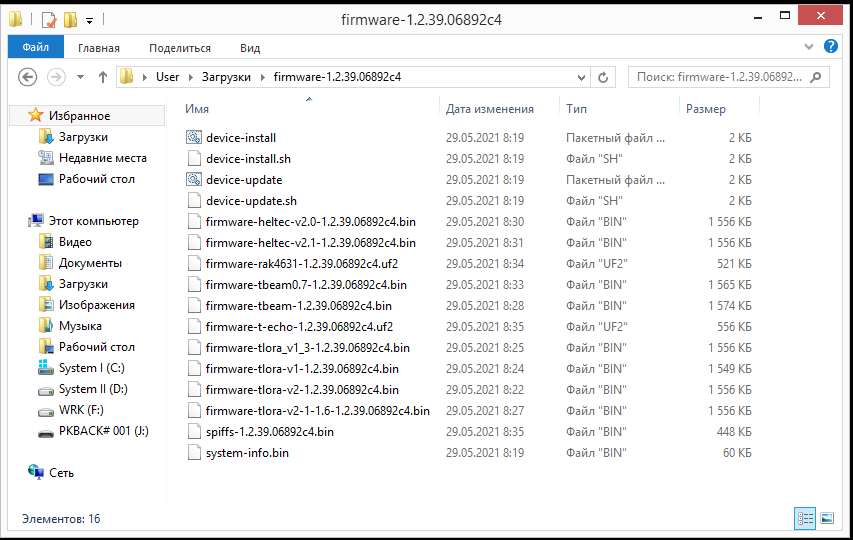Select the device-install batch file icon
This screenshot has width=853, height=540.
point(194,138)
